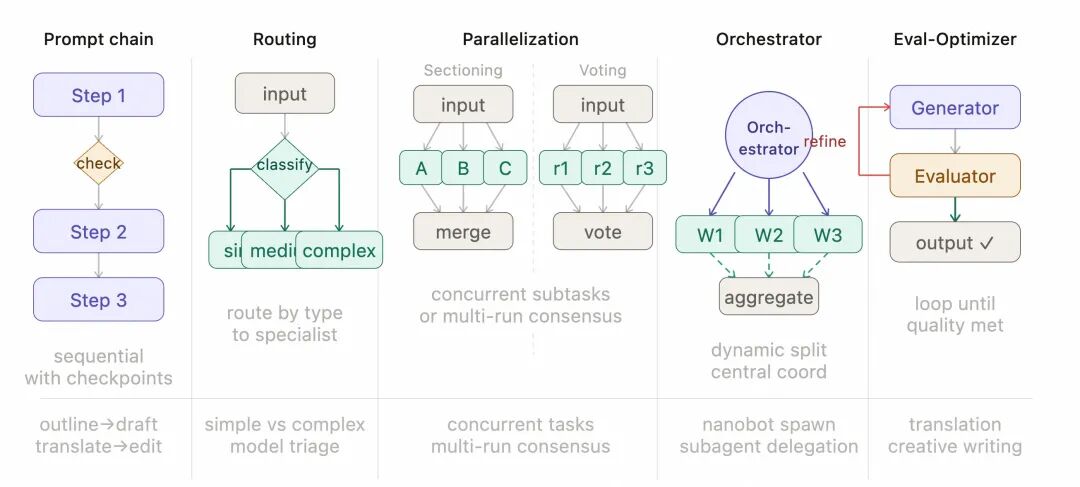Select the complex route node
Image resolution: width=1080 pixels, height=487 pixels.
pyautogui.click(x=339, y=250)
